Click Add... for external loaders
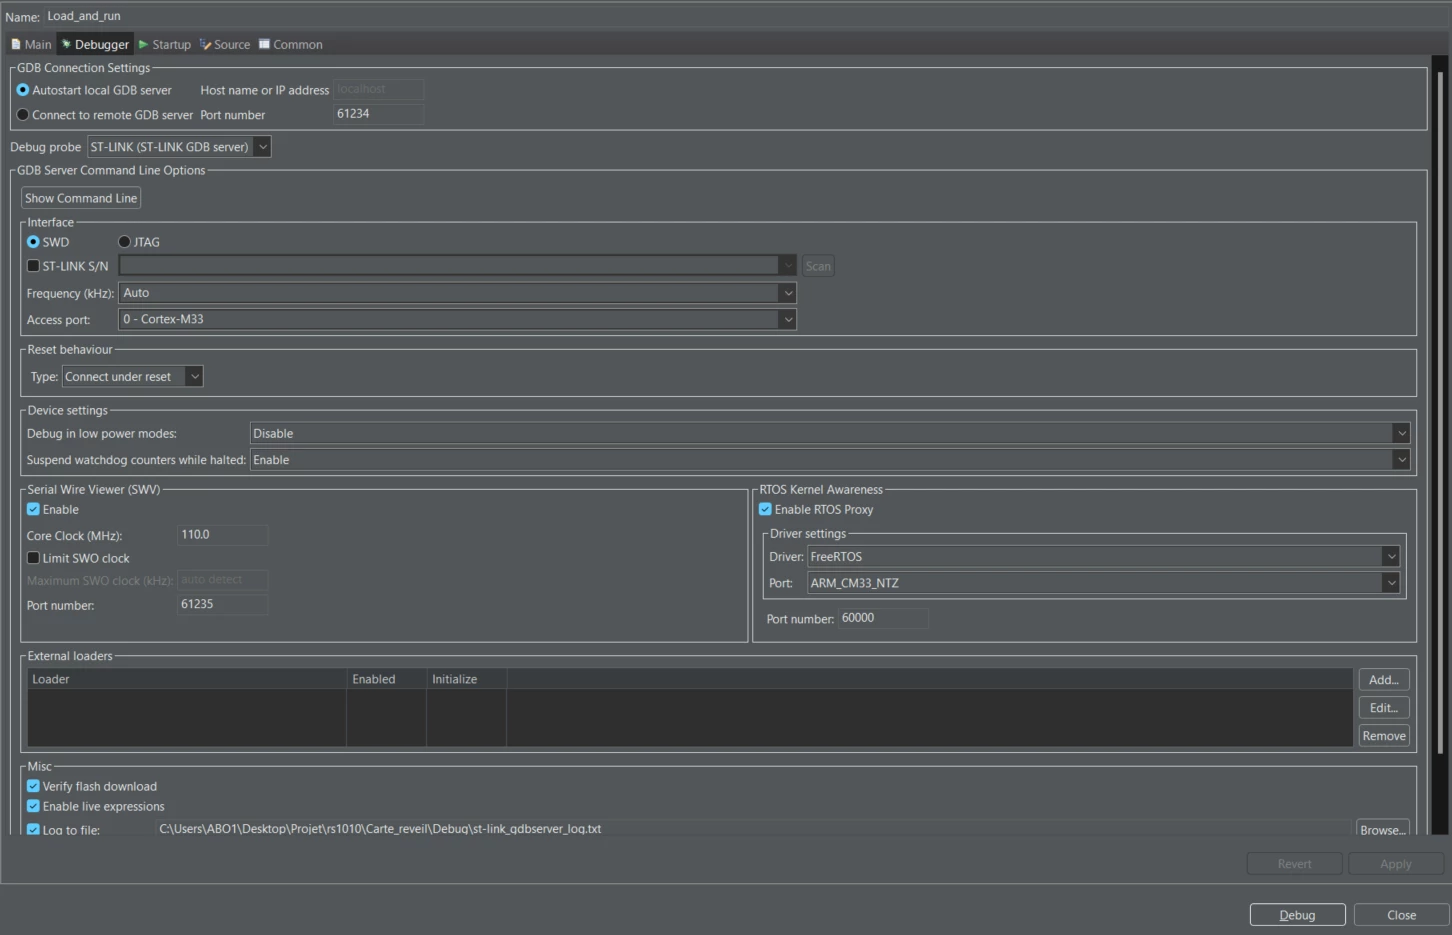 point(1384,680)
